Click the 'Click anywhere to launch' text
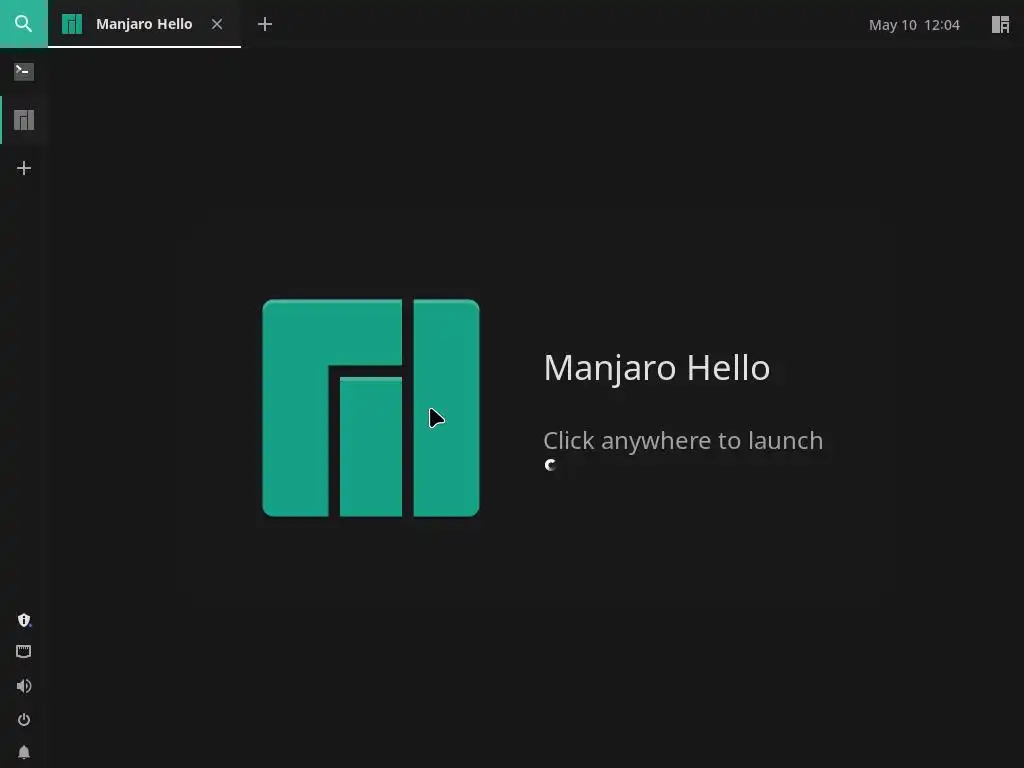Image resolution: width=1024 pixels, height=768 pixels. 682,441
